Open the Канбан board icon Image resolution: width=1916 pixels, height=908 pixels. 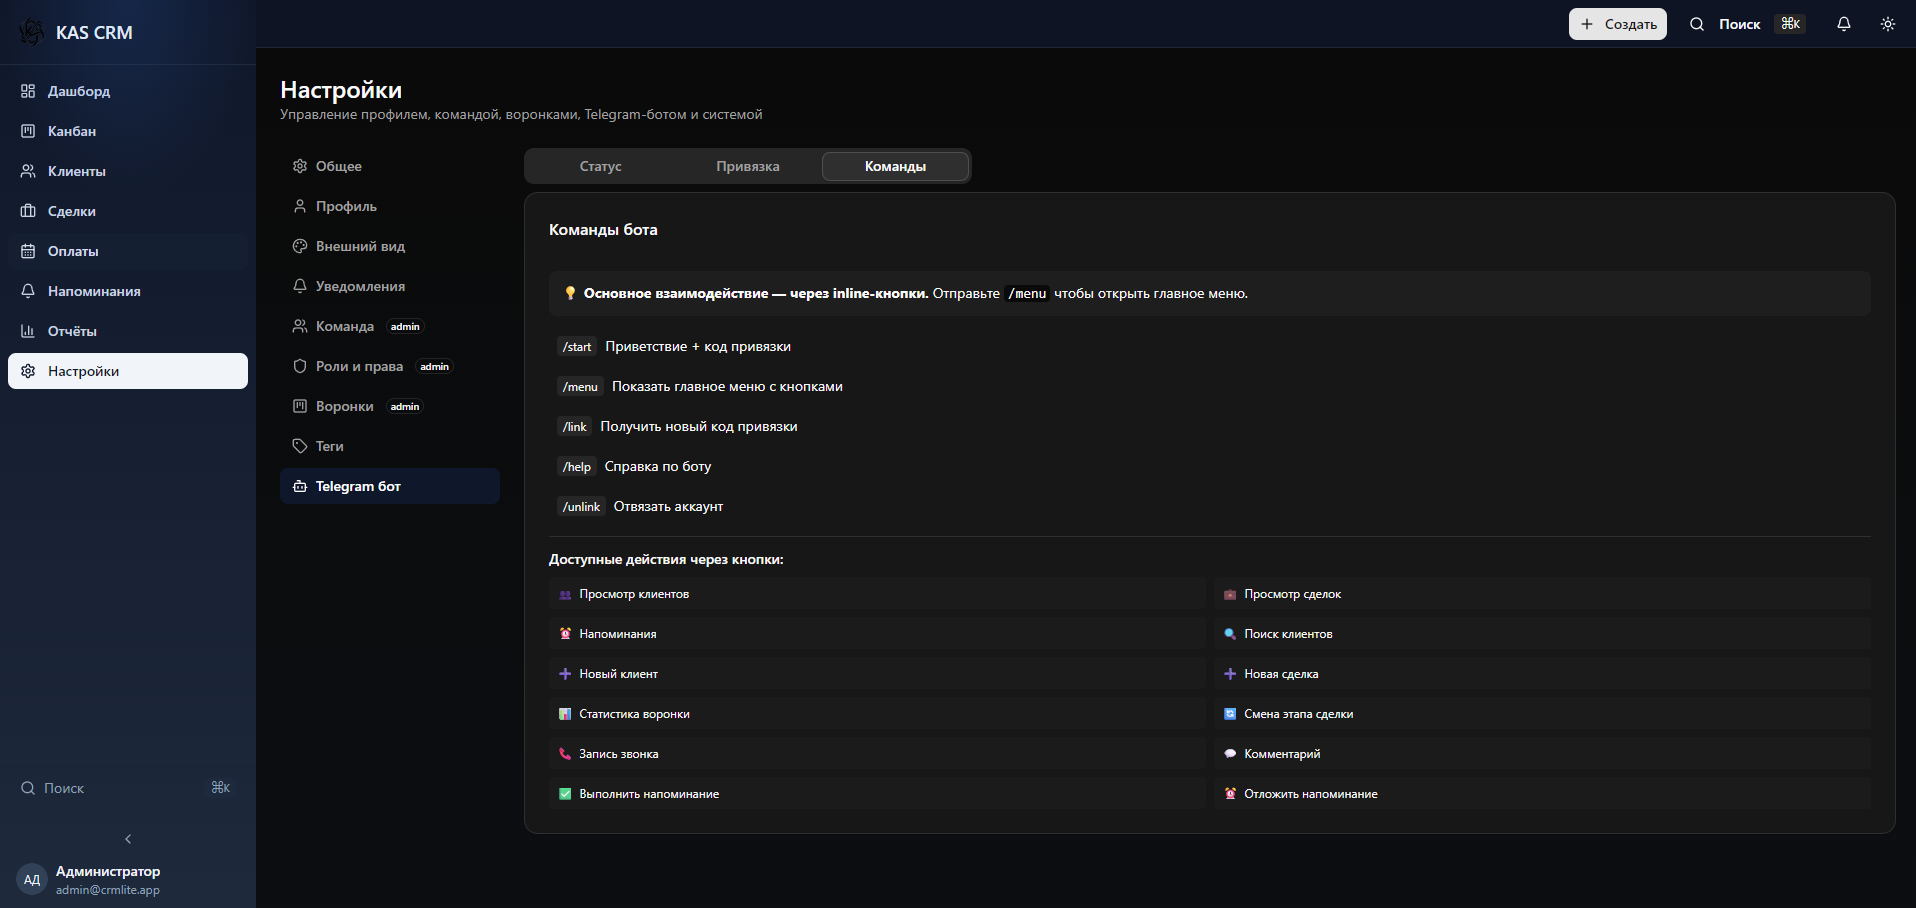pyautogui.click(x=28, y=131)
